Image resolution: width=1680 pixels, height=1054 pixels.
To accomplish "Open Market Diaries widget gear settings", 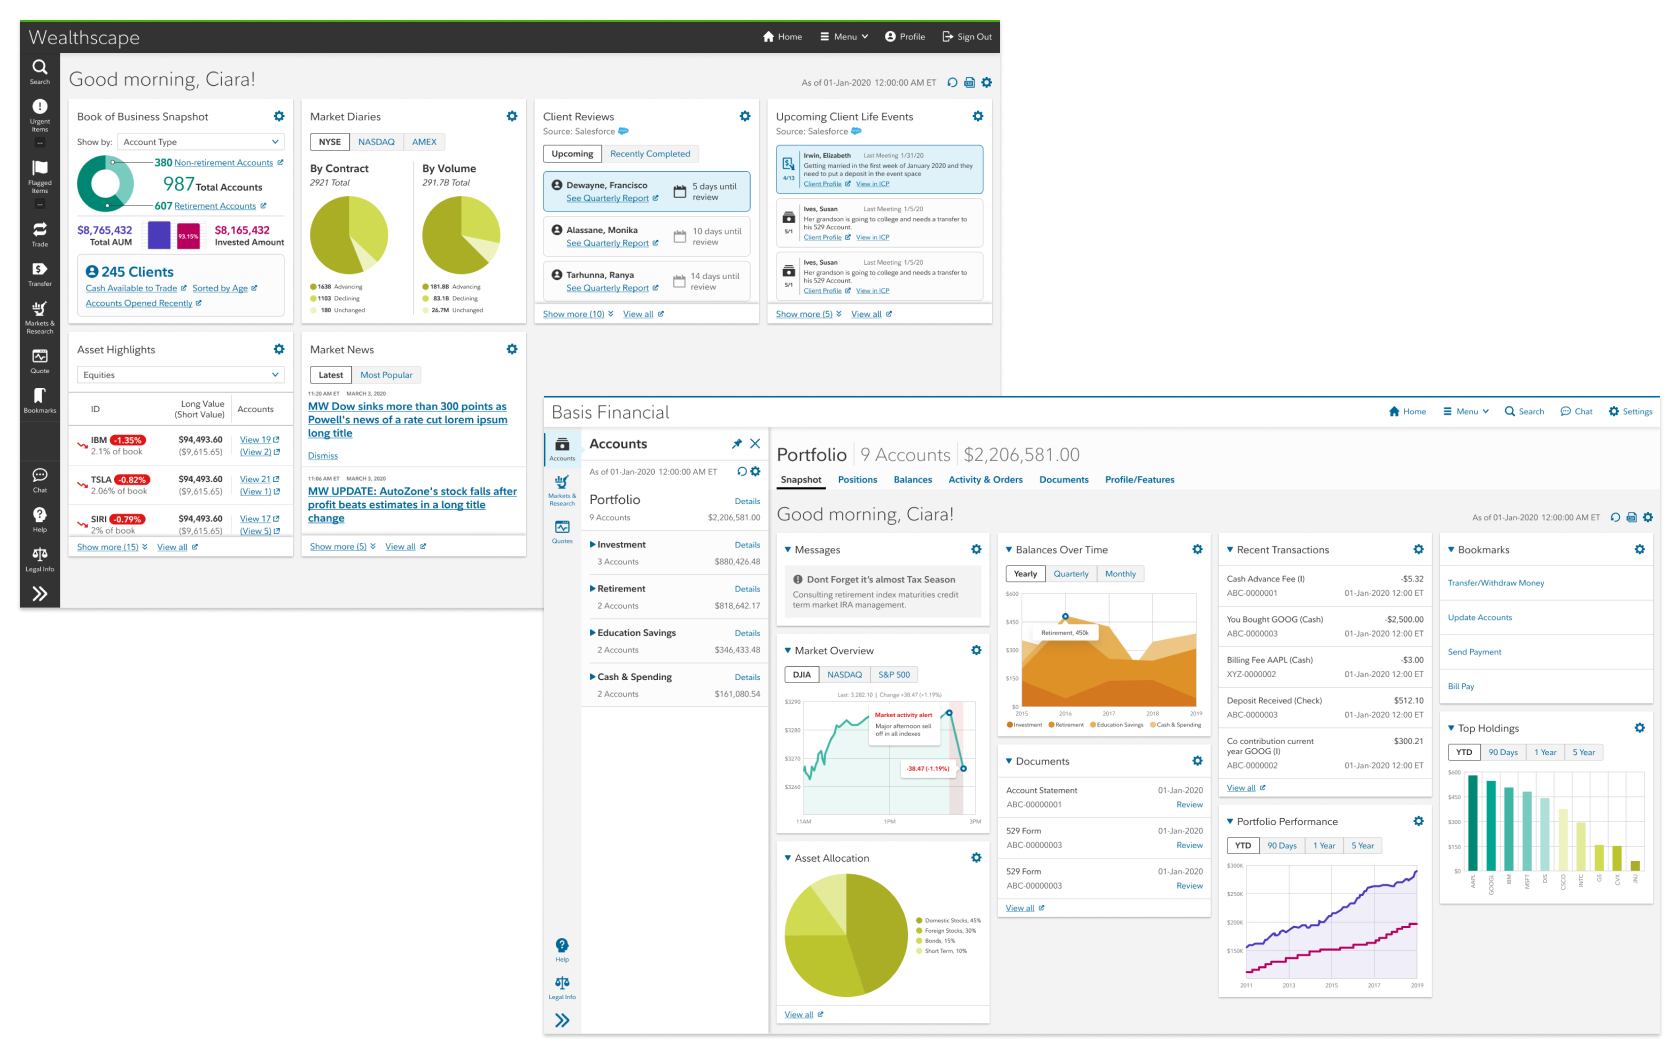I will pyautogui.click(x=512, y=116).
